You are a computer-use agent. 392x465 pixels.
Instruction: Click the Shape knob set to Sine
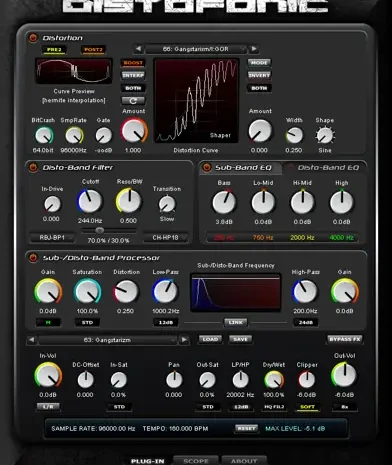325,136
